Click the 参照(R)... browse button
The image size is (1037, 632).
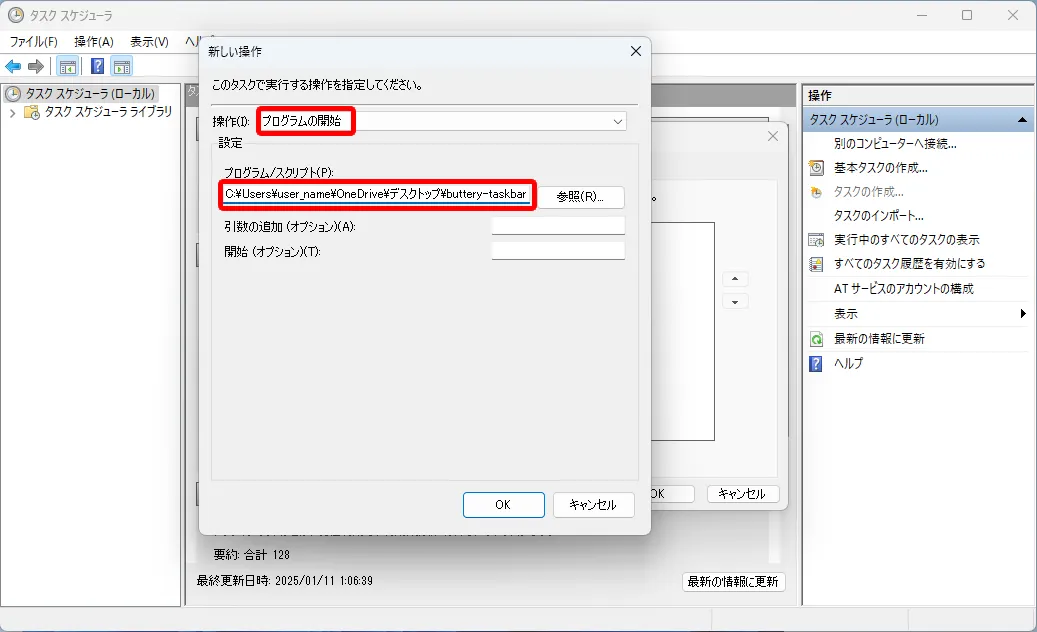pyautogui.click(x=581, y=197)
